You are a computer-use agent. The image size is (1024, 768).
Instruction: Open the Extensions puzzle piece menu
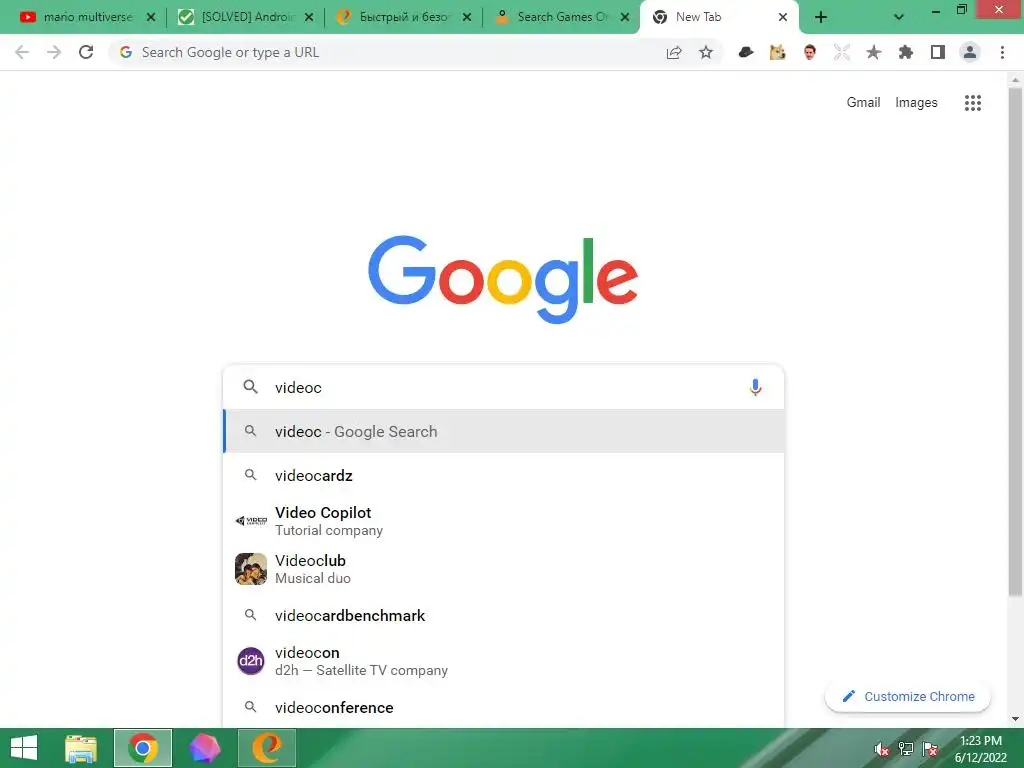[906, 52]
